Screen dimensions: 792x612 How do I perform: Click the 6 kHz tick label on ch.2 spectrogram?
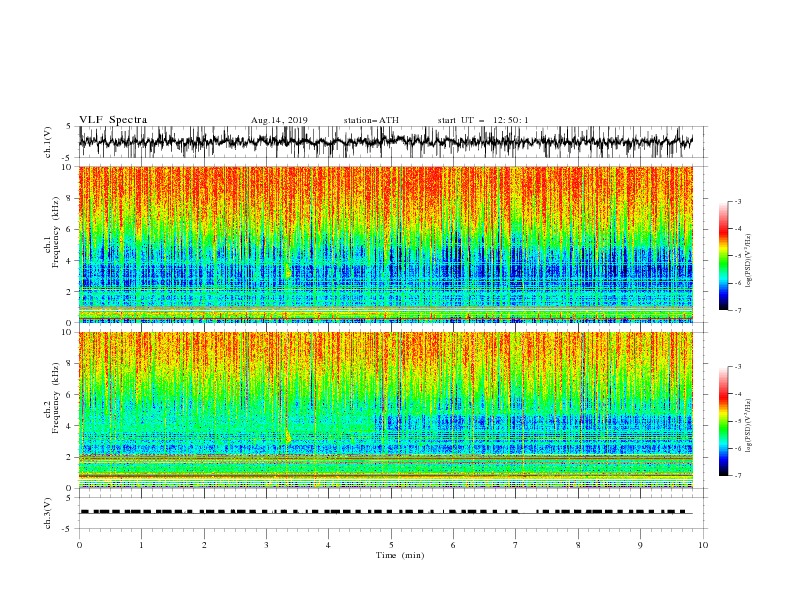pos(70,395)
